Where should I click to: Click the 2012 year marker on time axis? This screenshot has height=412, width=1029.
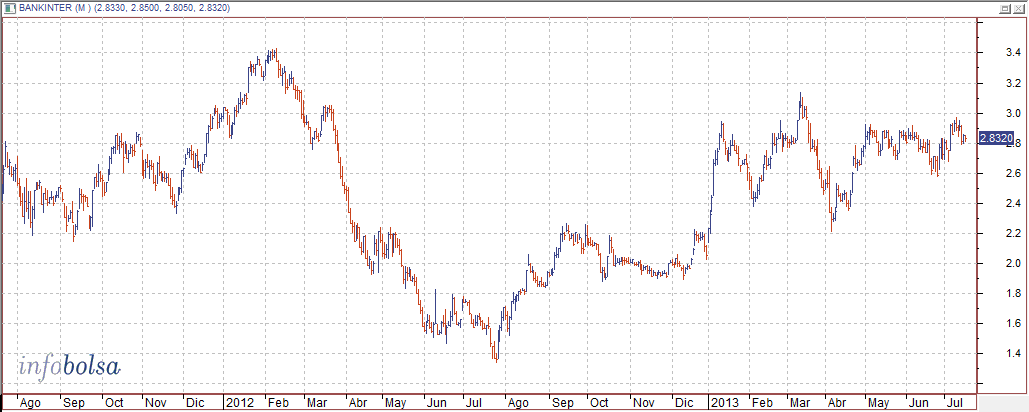click(x=238, y=402)
